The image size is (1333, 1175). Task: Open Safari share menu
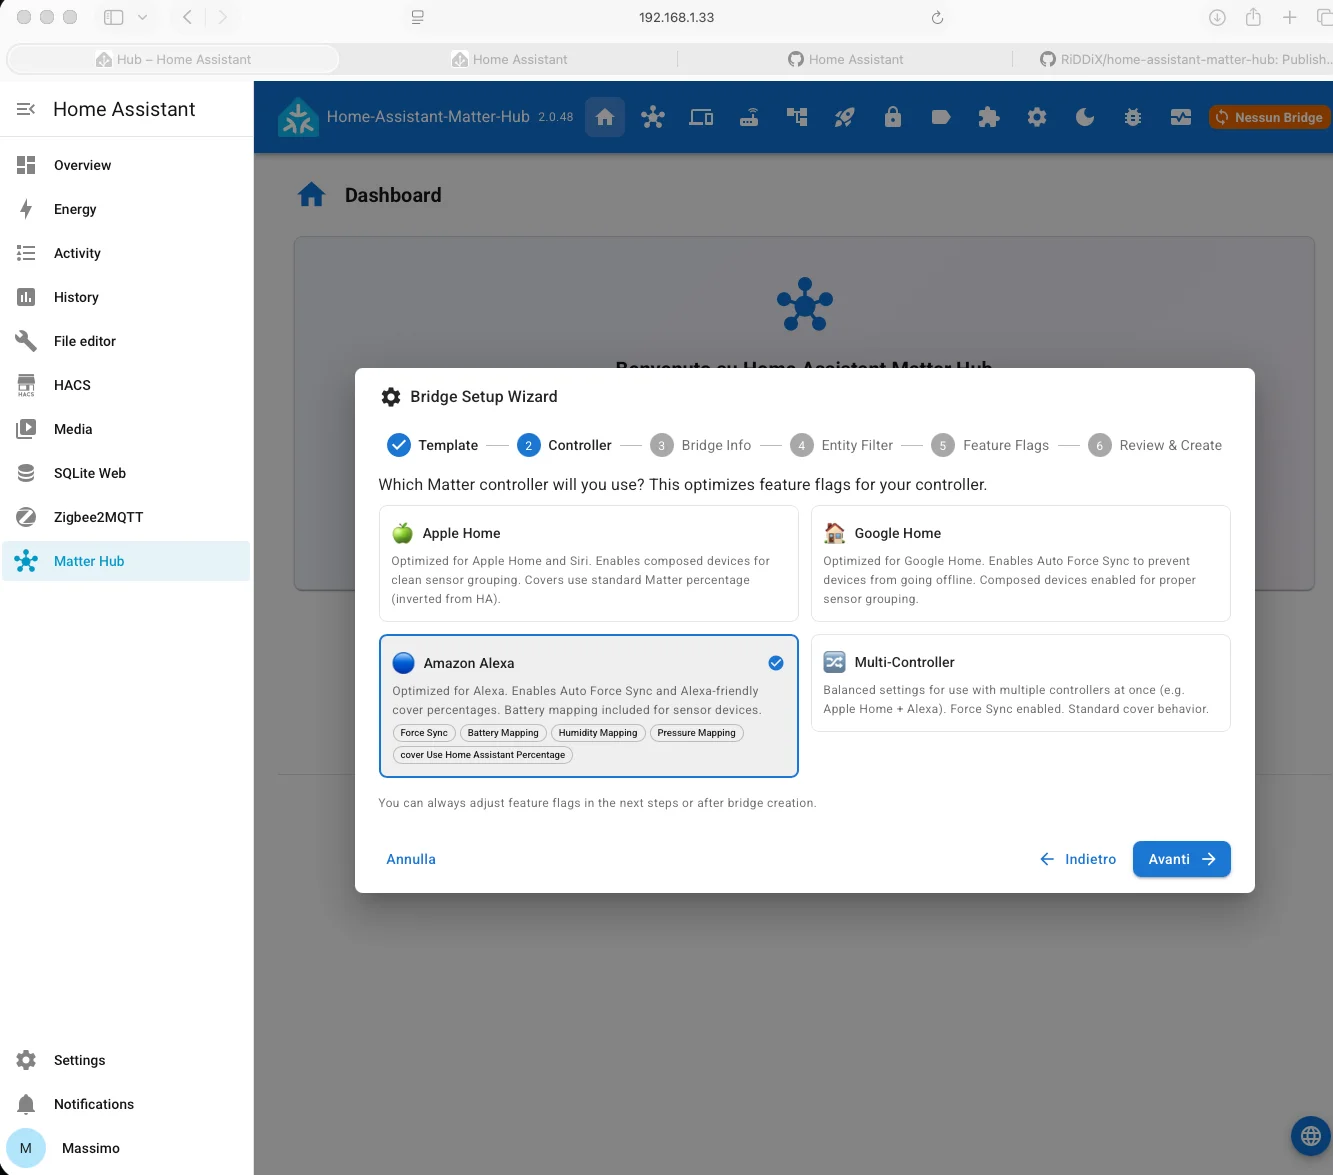click(x=1253, y=17)
